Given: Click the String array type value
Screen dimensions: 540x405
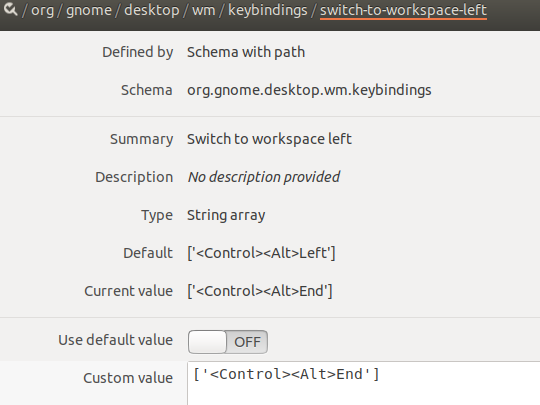Looking at the screenshot, I should [x=226, y=215].
